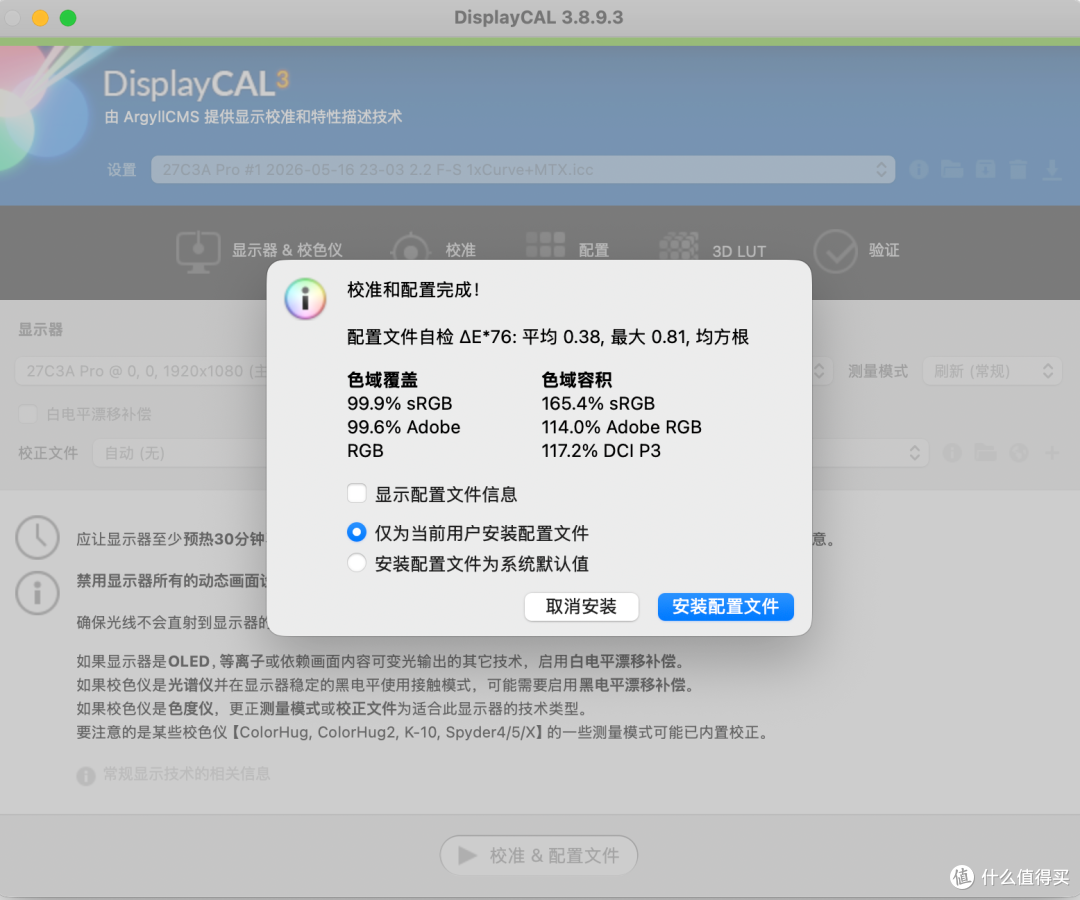This screenshot has width=1080, height=900.
Task: Click the plus icon to add correction
Action: 1052,453
